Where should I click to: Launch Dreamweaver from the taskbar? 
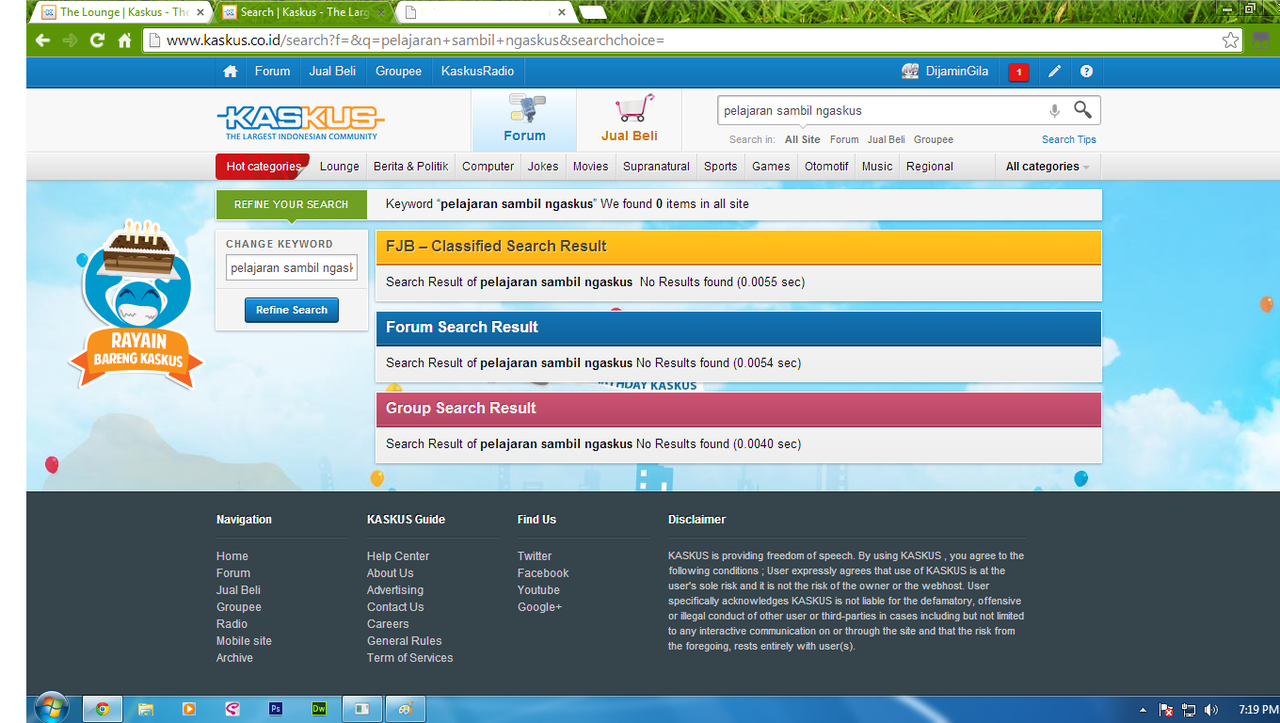tap(320, 709)
